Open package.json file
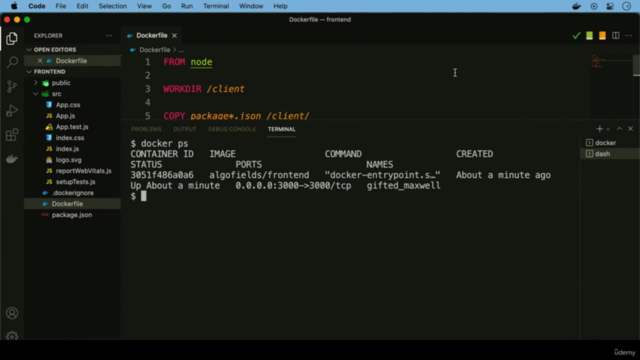This screenshot has width=640, height=360. pos(72,215)
